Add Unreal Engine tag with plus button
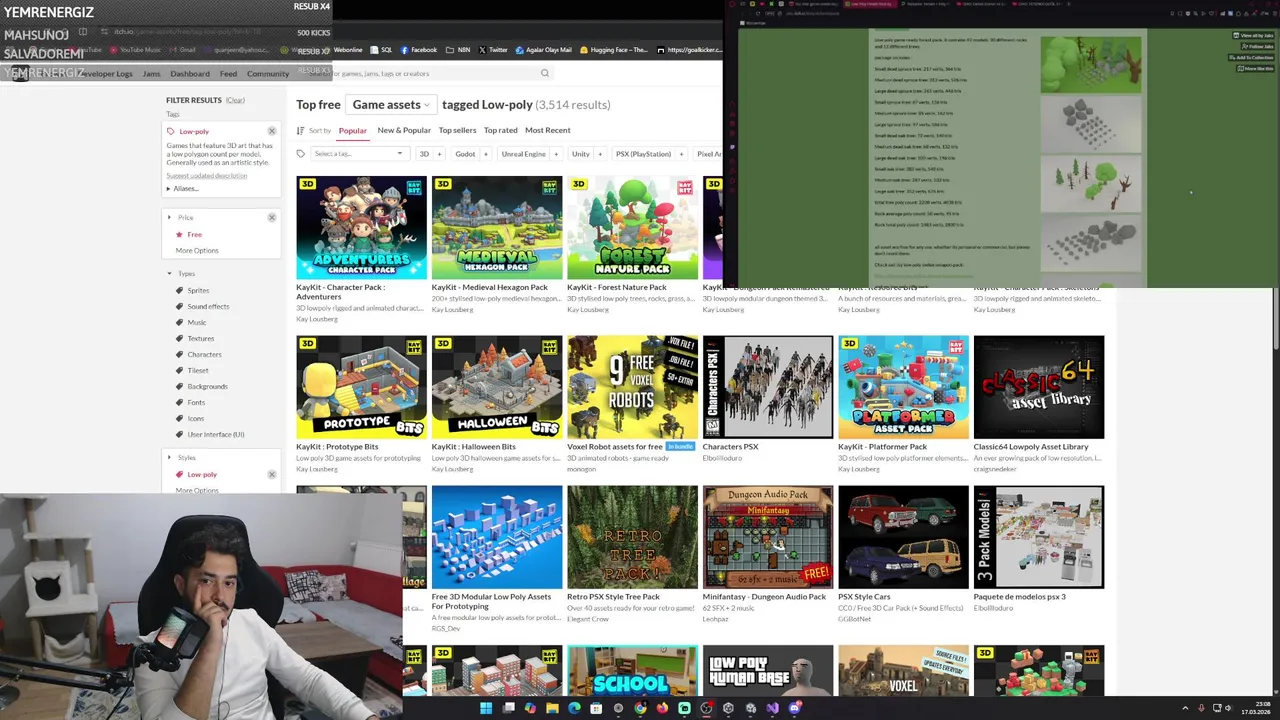Screen dimensions: 1280x720 (x=555, y=154)
